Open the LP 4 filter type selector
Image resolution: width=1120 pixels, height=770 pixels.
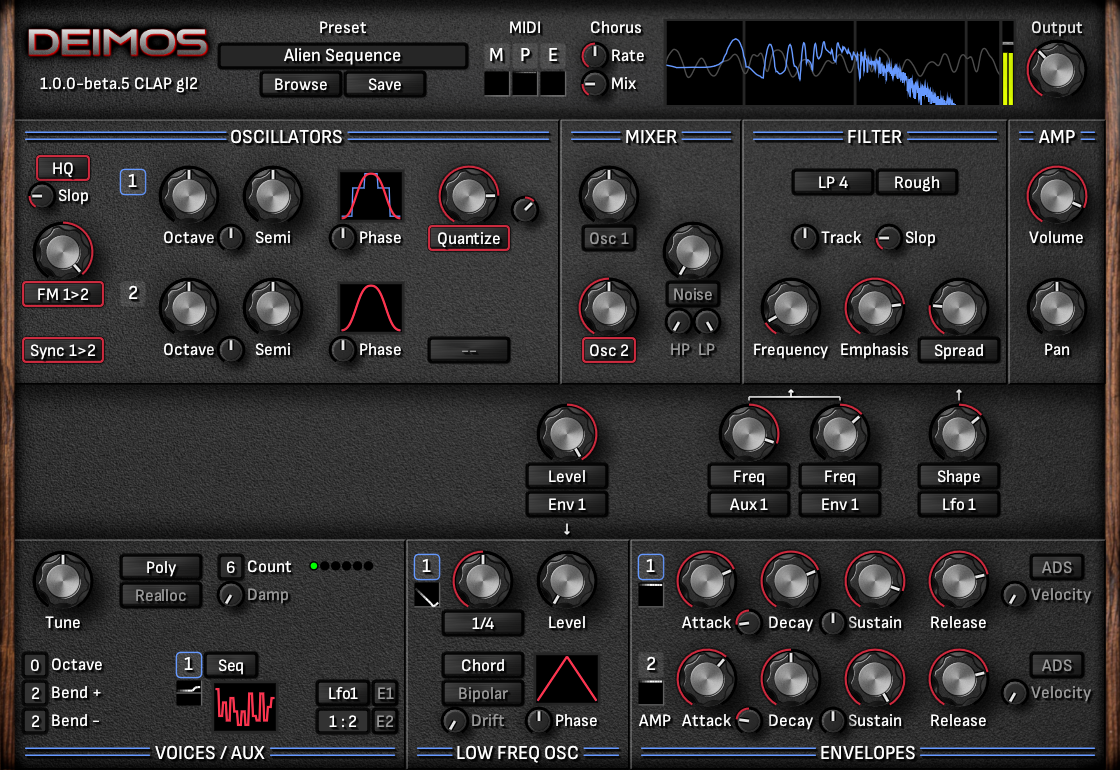(x=832, y=182)
